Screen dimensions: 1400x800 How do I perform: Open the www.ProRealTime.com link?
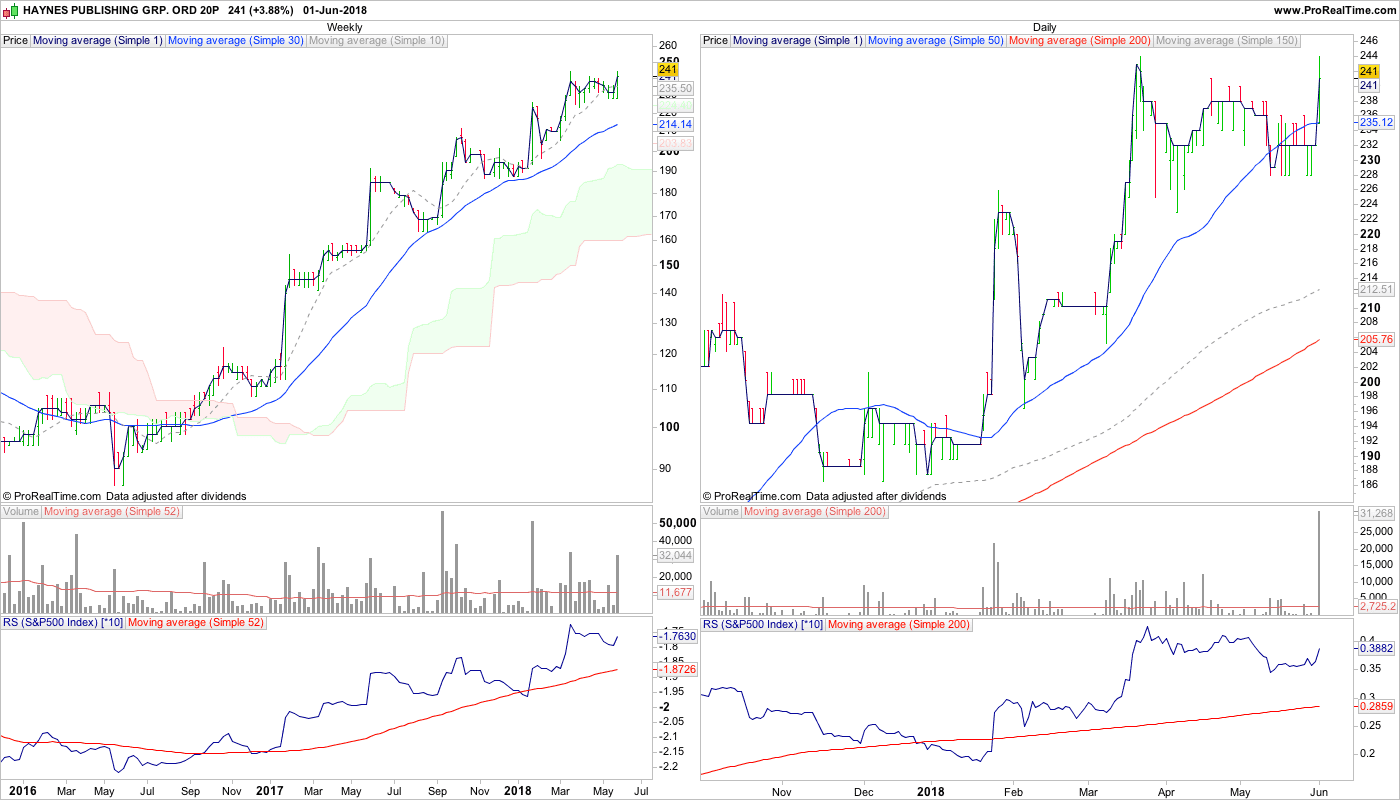coord(1334,10)
